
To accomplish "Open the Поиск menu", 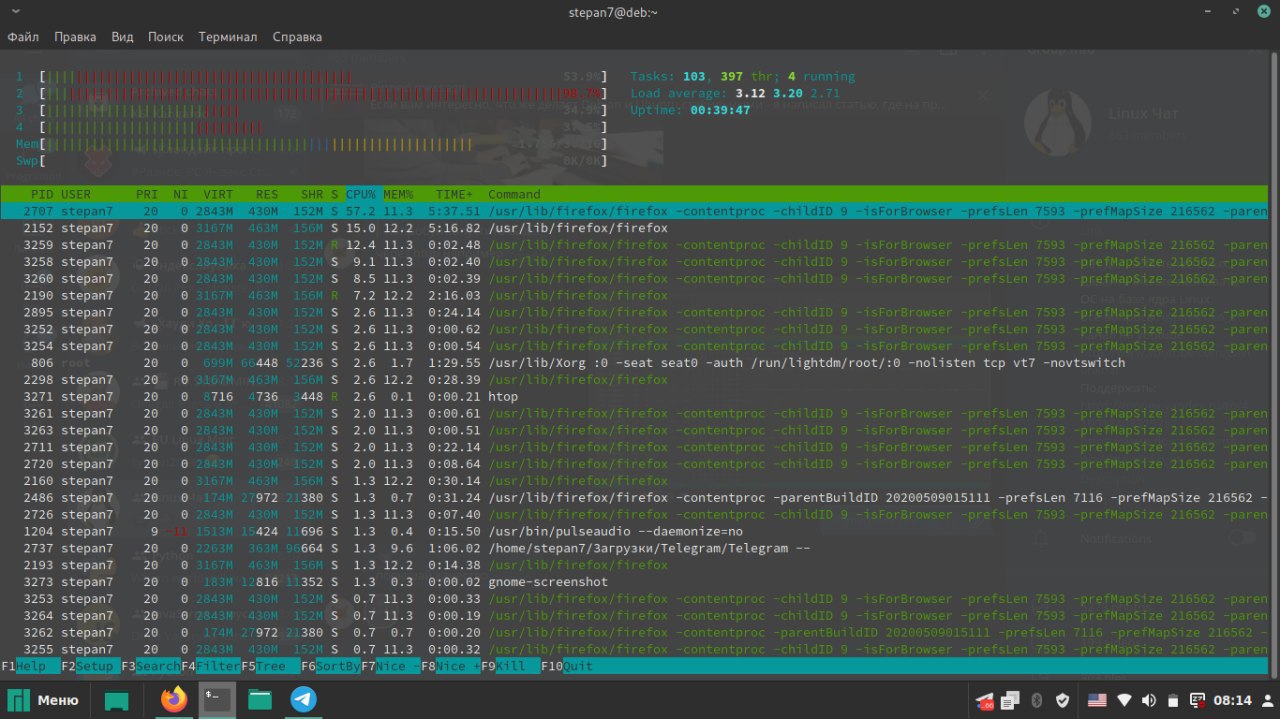I will pyautogui.click(x=166, y=37).
